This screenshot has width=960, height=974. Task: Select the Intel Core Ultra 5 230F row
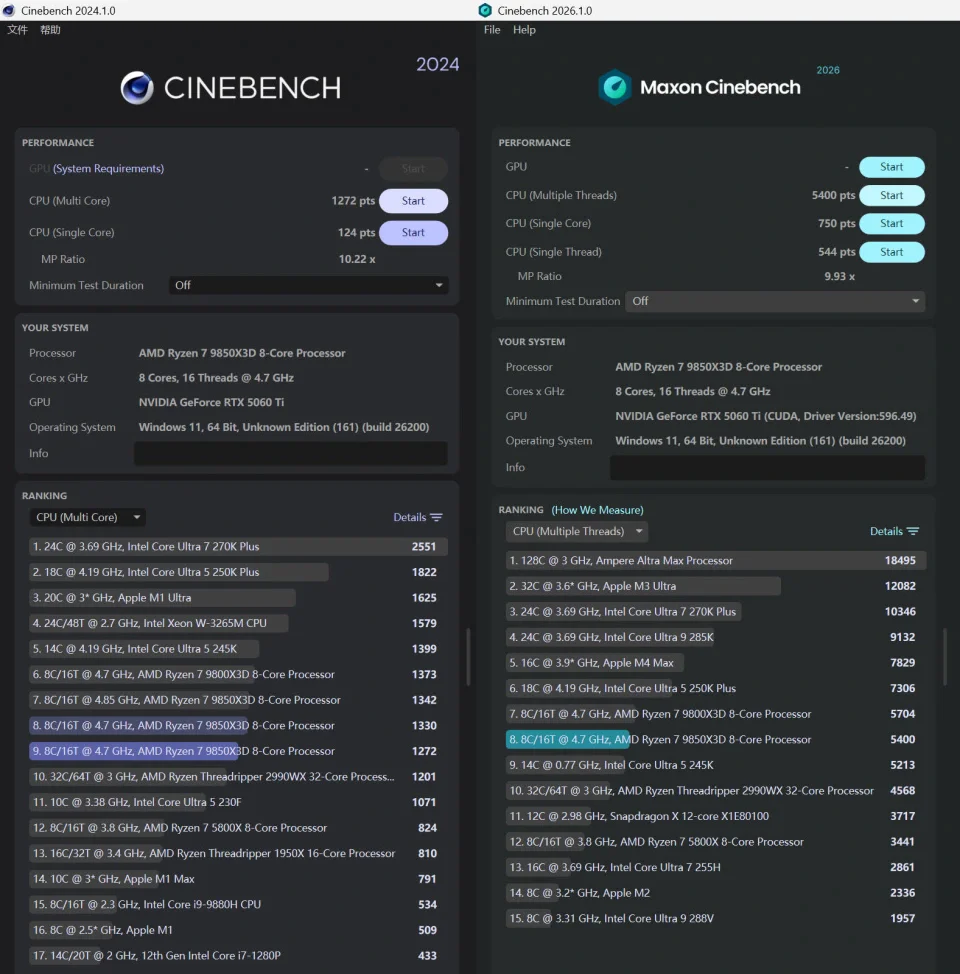click(238, 802)
